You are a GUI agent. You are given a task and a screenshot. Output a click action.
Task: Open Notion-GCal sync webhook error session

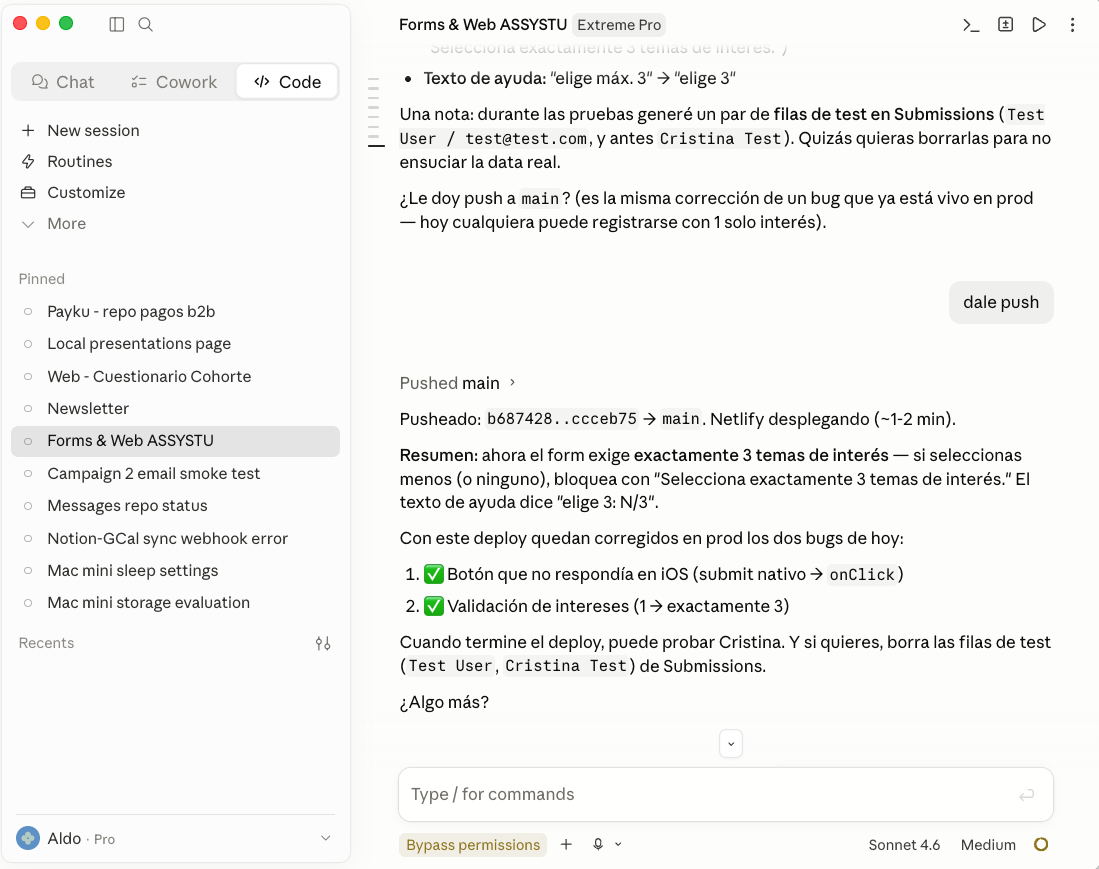(x=175, y=538)
